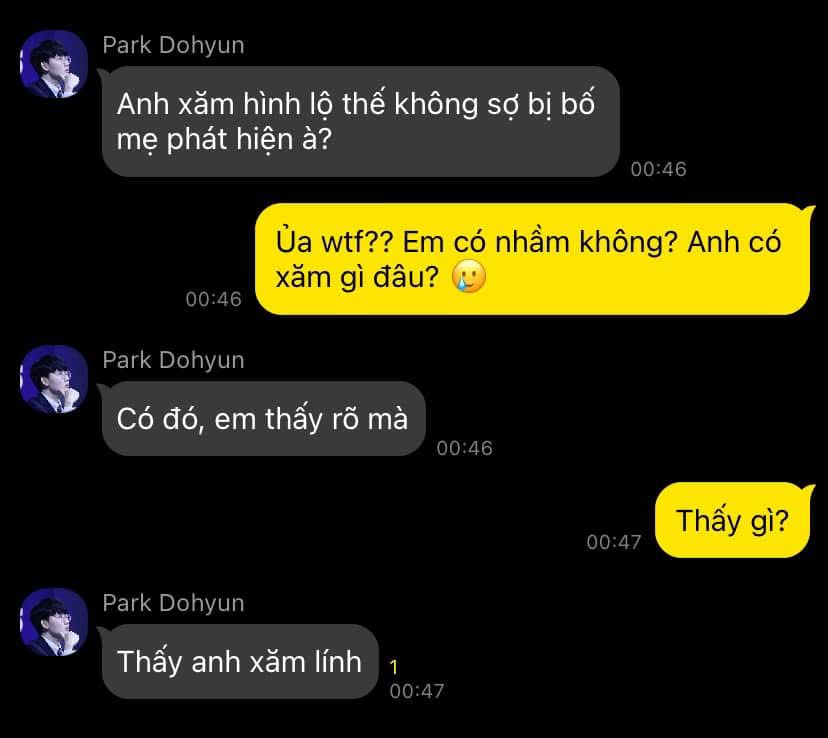
Task: Click the Park Dohyun name above first message
Action: point(173,45)
